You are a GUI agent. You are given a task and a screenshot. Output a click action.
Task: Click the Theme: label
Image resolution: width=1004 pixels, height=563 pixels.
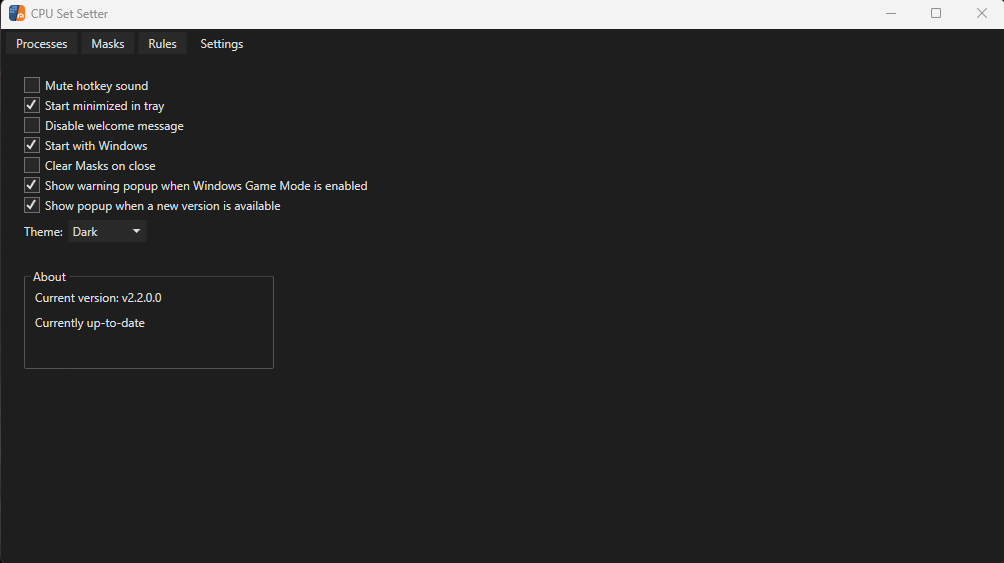point(44,232)
